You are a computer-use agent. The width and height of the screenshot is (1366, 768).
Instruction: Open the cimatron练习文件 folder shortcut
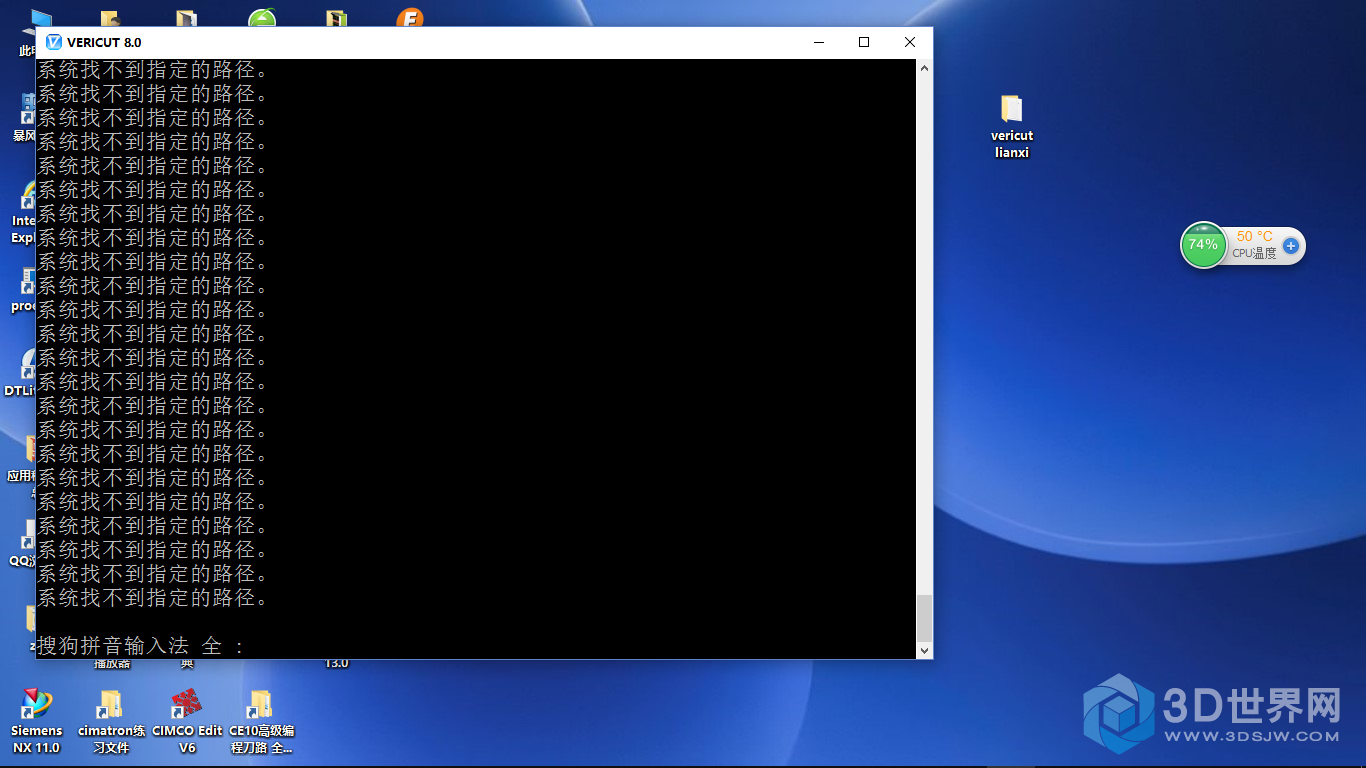tap(111, 721)
